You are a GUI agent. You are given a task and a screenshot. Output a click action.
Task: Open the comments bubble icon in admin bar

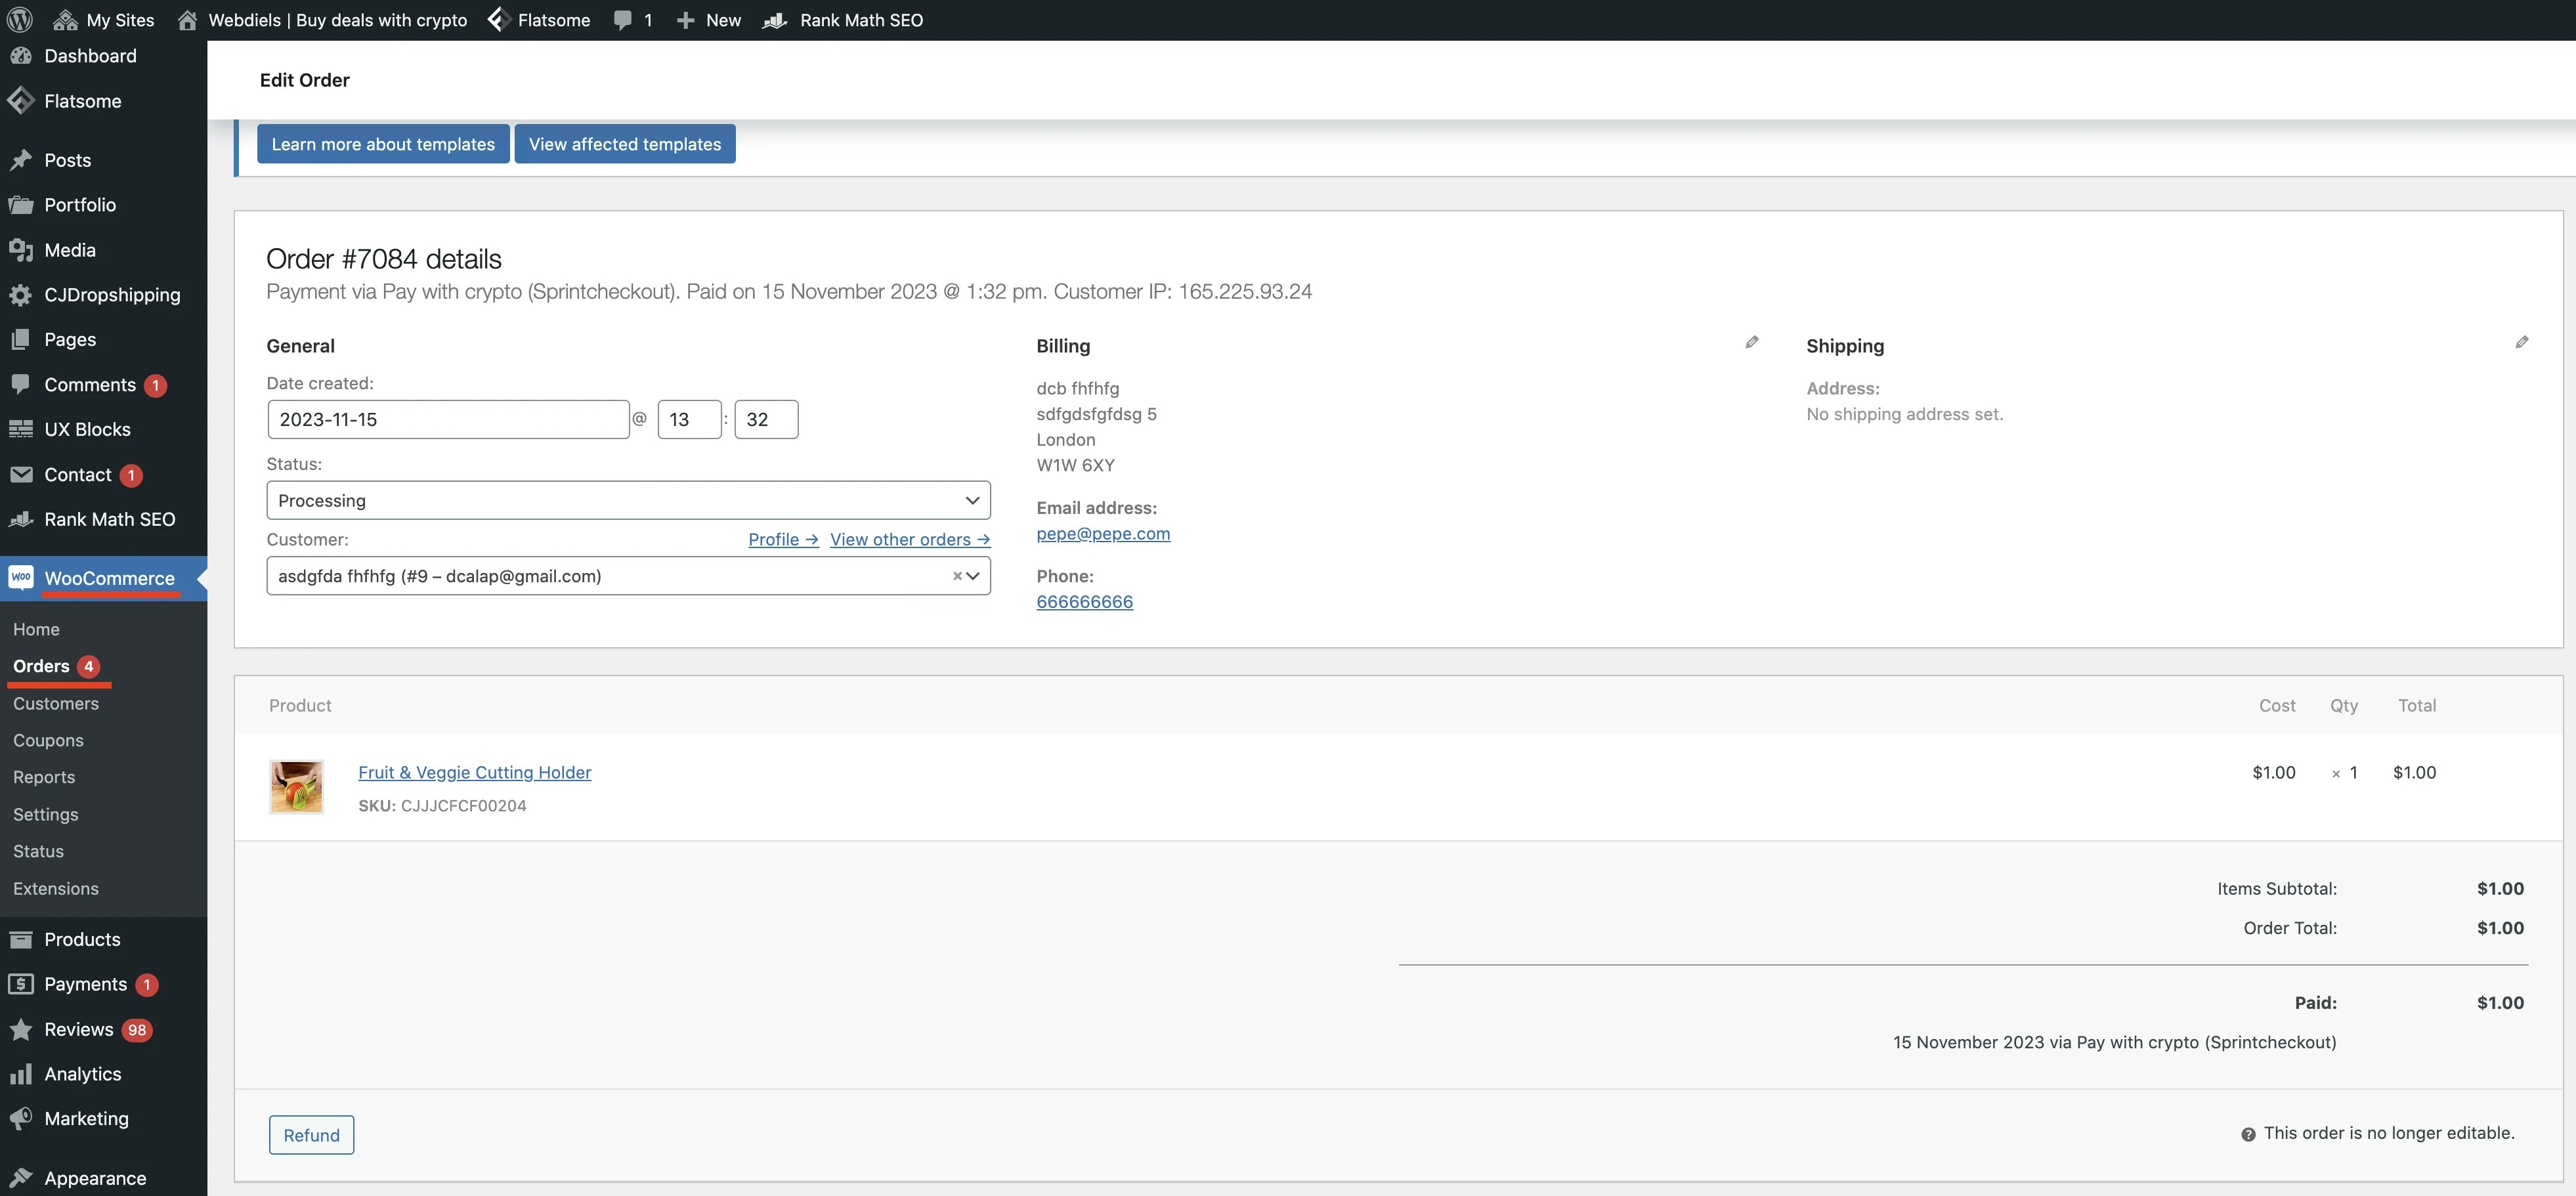point(623,20)
